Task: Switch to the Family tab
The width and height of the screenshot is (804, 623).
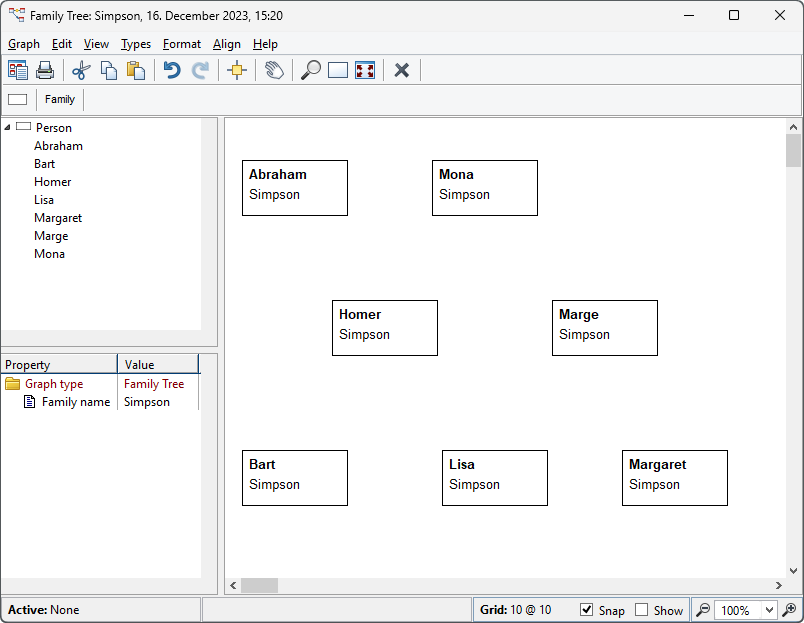Action: [59, 99]
